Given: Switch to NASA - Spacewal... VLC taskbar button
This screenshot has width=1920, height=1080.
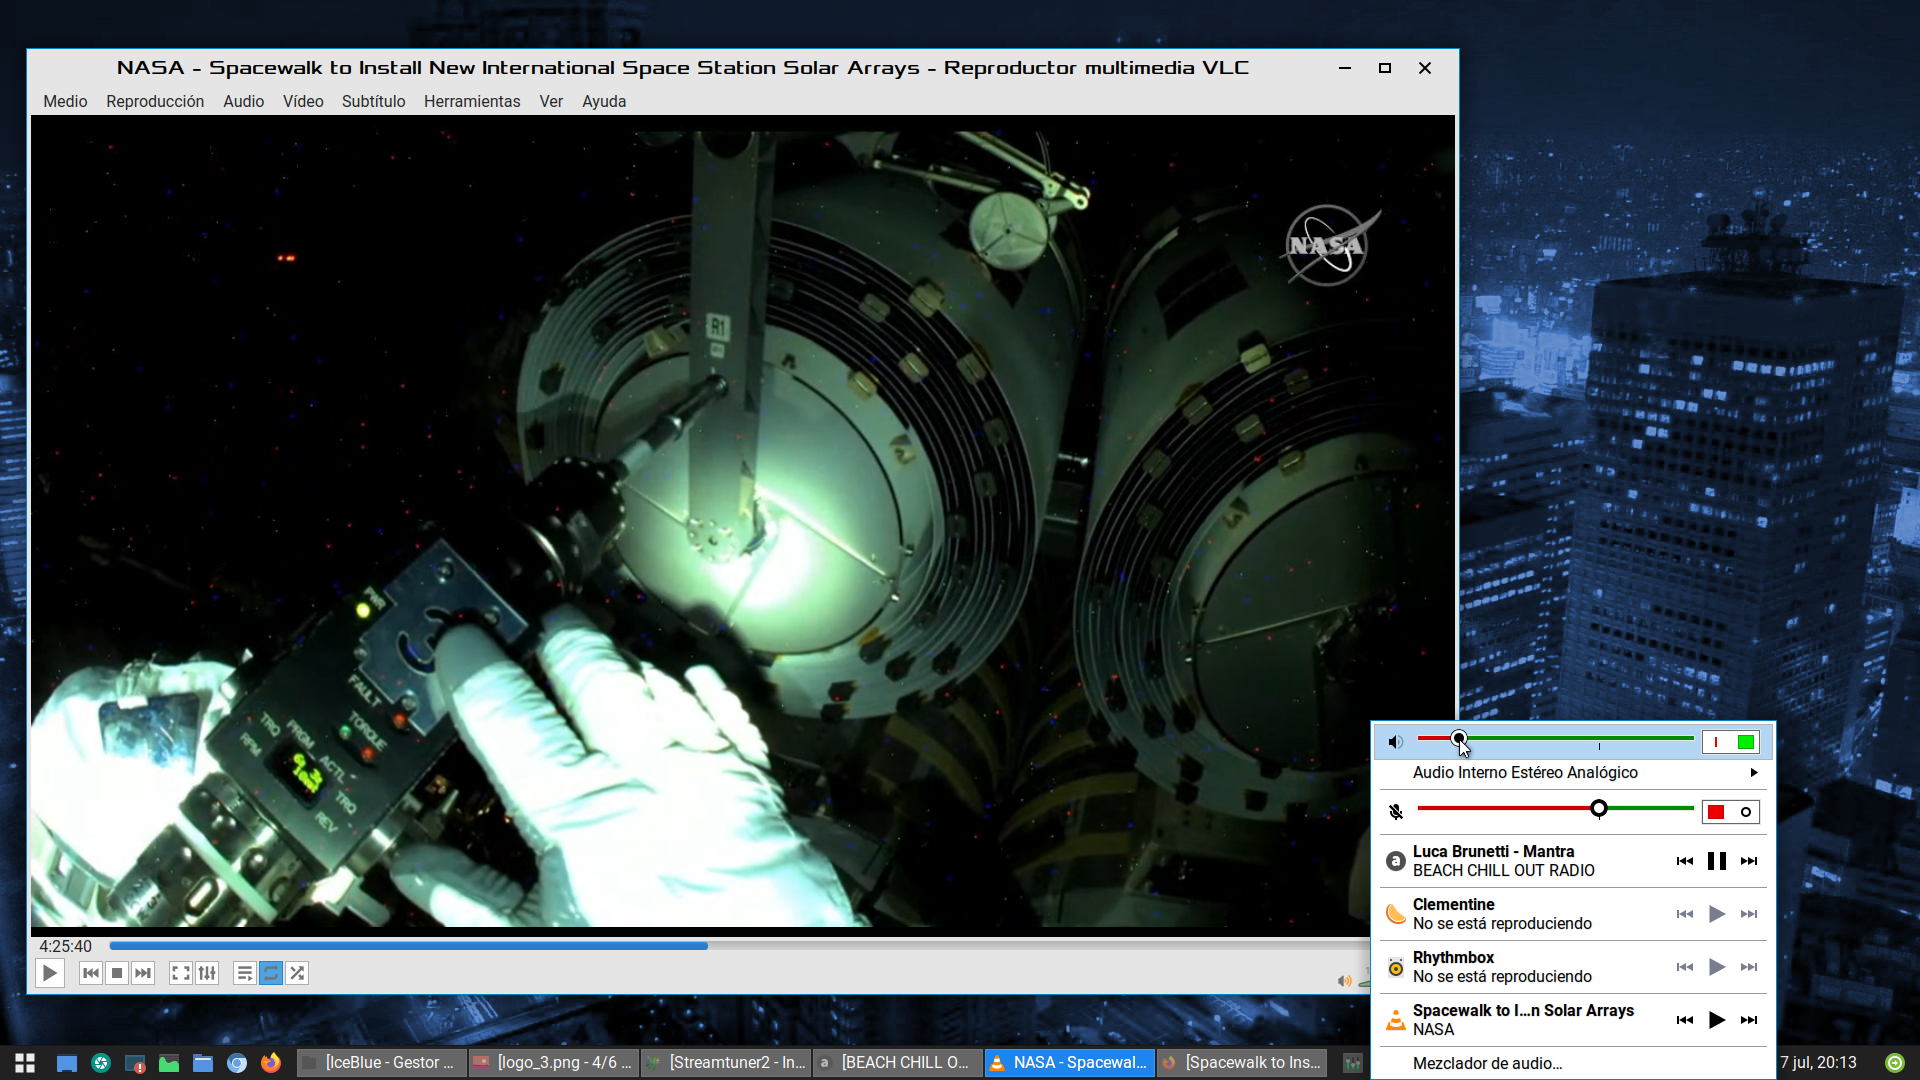Looking at the screenshot, I should (x=1070, y=1063).
